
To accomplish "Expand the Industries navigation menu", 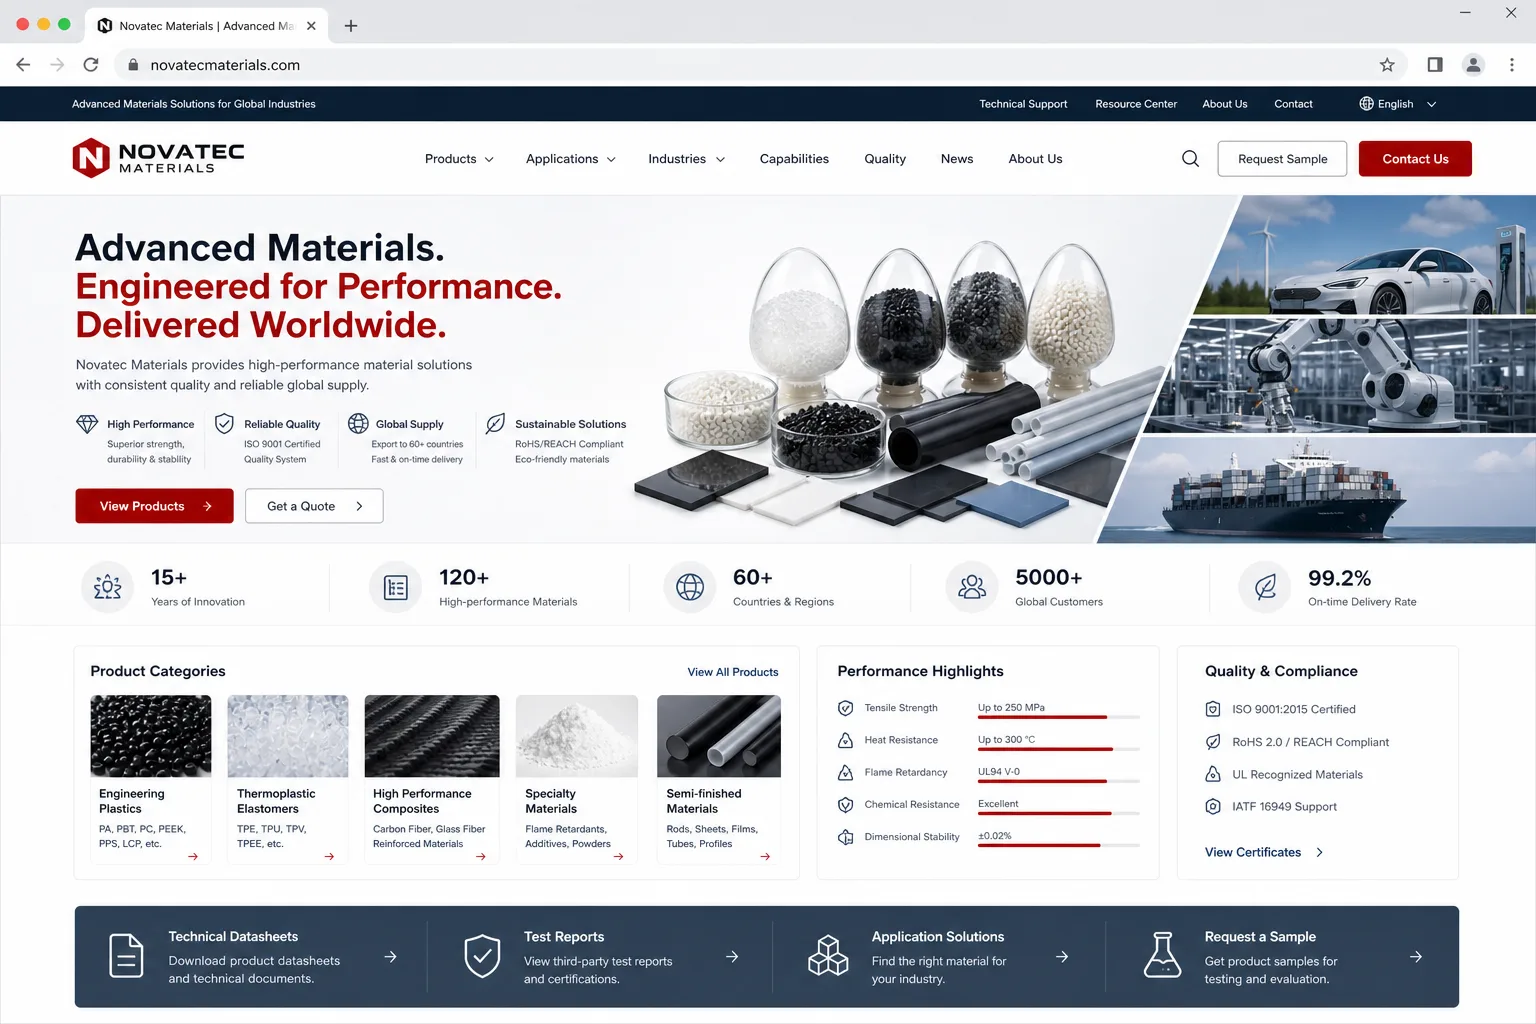I will 686,159.
